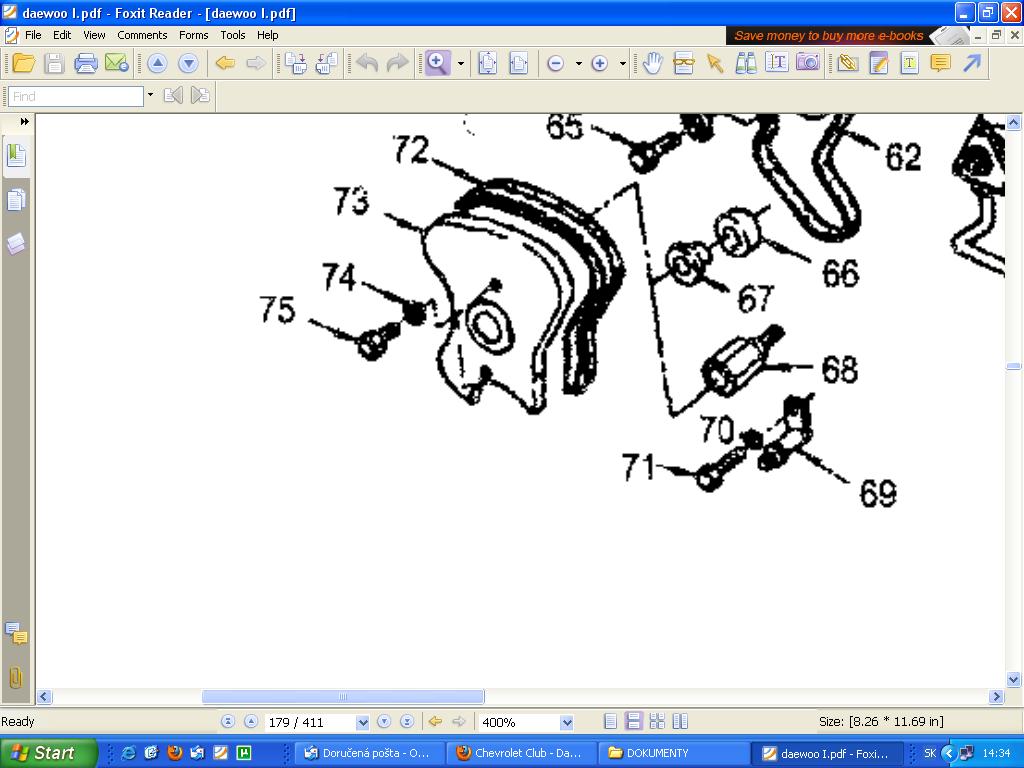Fit width of page icon
This screenshot has height=768, width=1024.
point(519,63)
